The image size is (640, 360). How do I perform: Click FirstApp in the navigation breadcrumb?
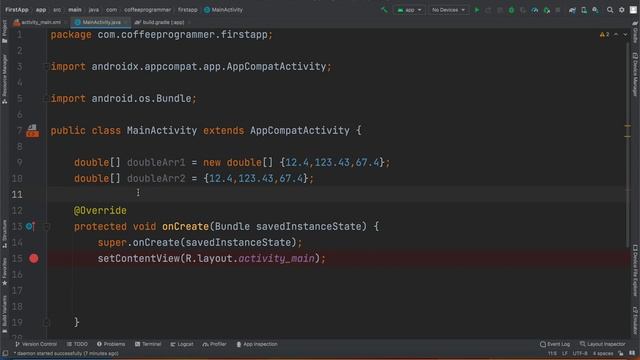(17, 10)
